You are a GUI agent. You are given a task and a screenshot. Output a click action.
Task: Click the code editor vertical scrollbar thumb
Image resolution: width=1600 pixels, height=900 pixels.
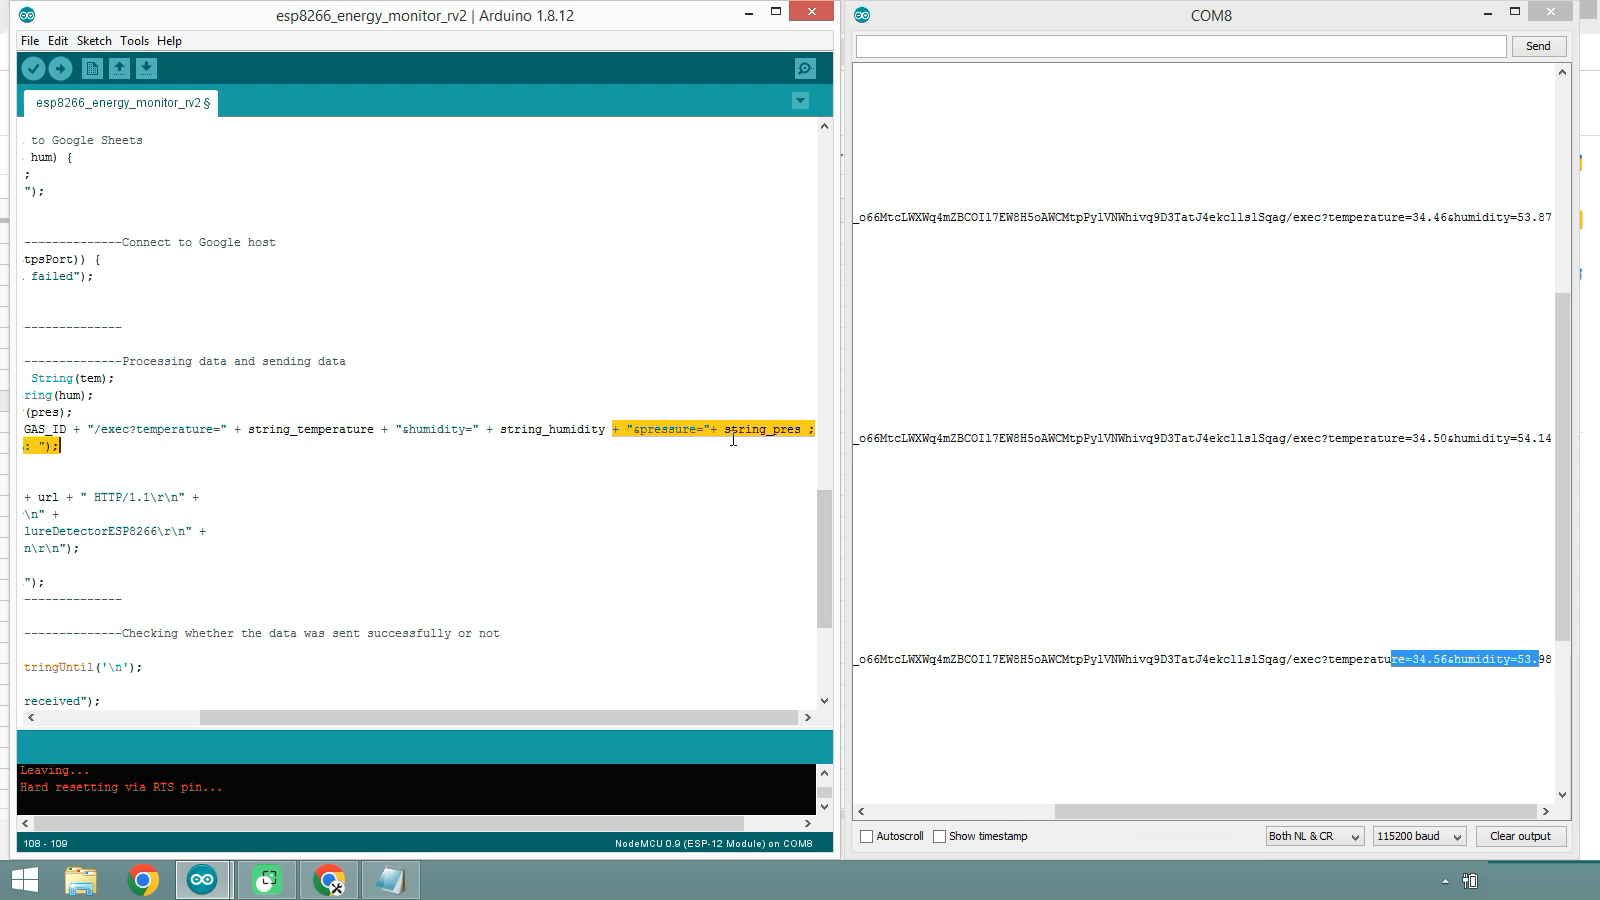825,558
